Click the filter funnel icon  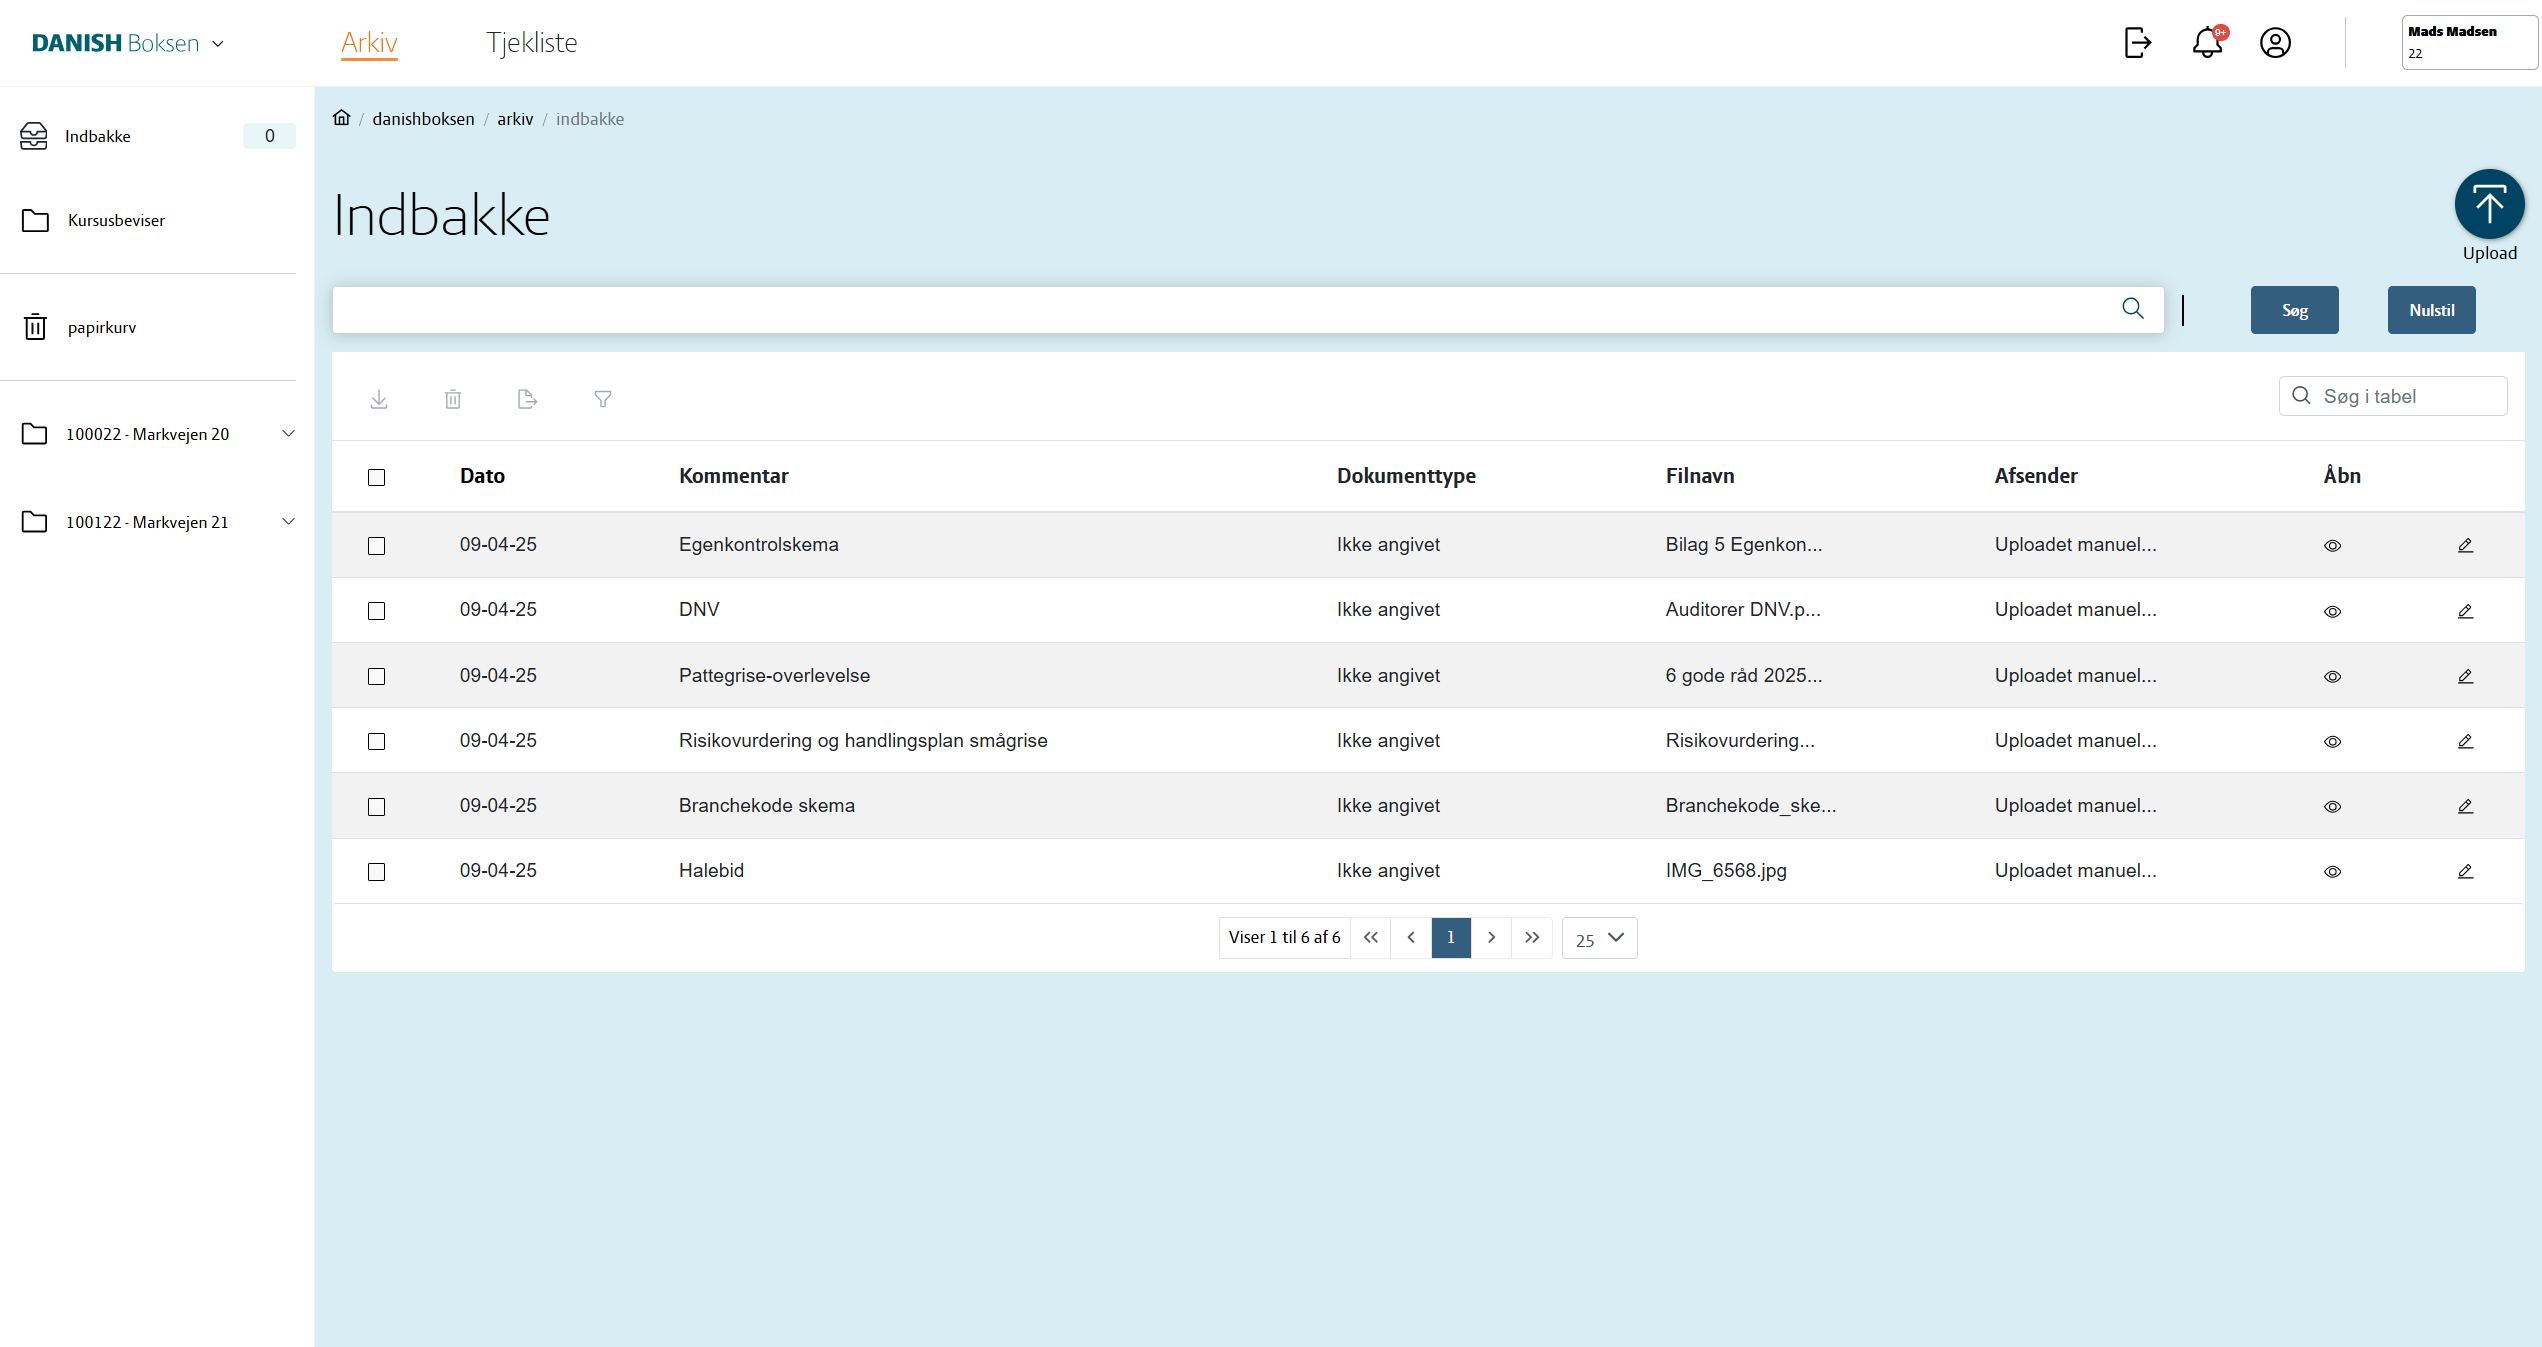tap(603, 399)
